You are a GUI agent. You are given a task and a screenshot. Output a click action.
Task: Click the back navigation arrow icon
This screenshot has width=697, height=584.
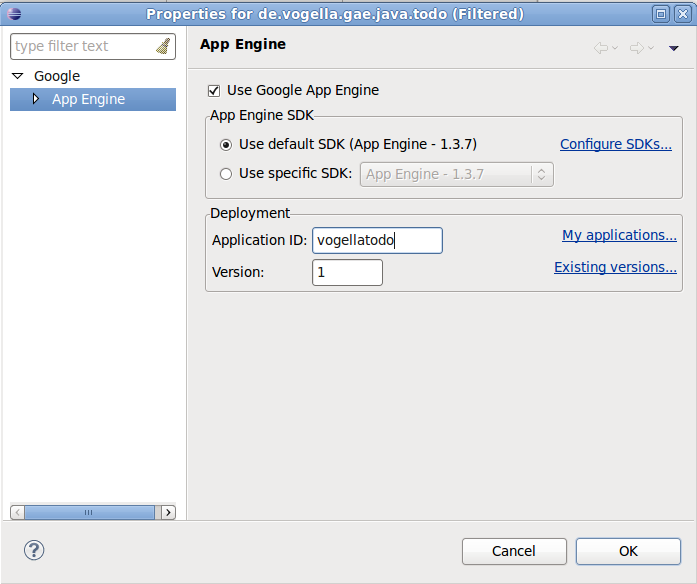601,48
